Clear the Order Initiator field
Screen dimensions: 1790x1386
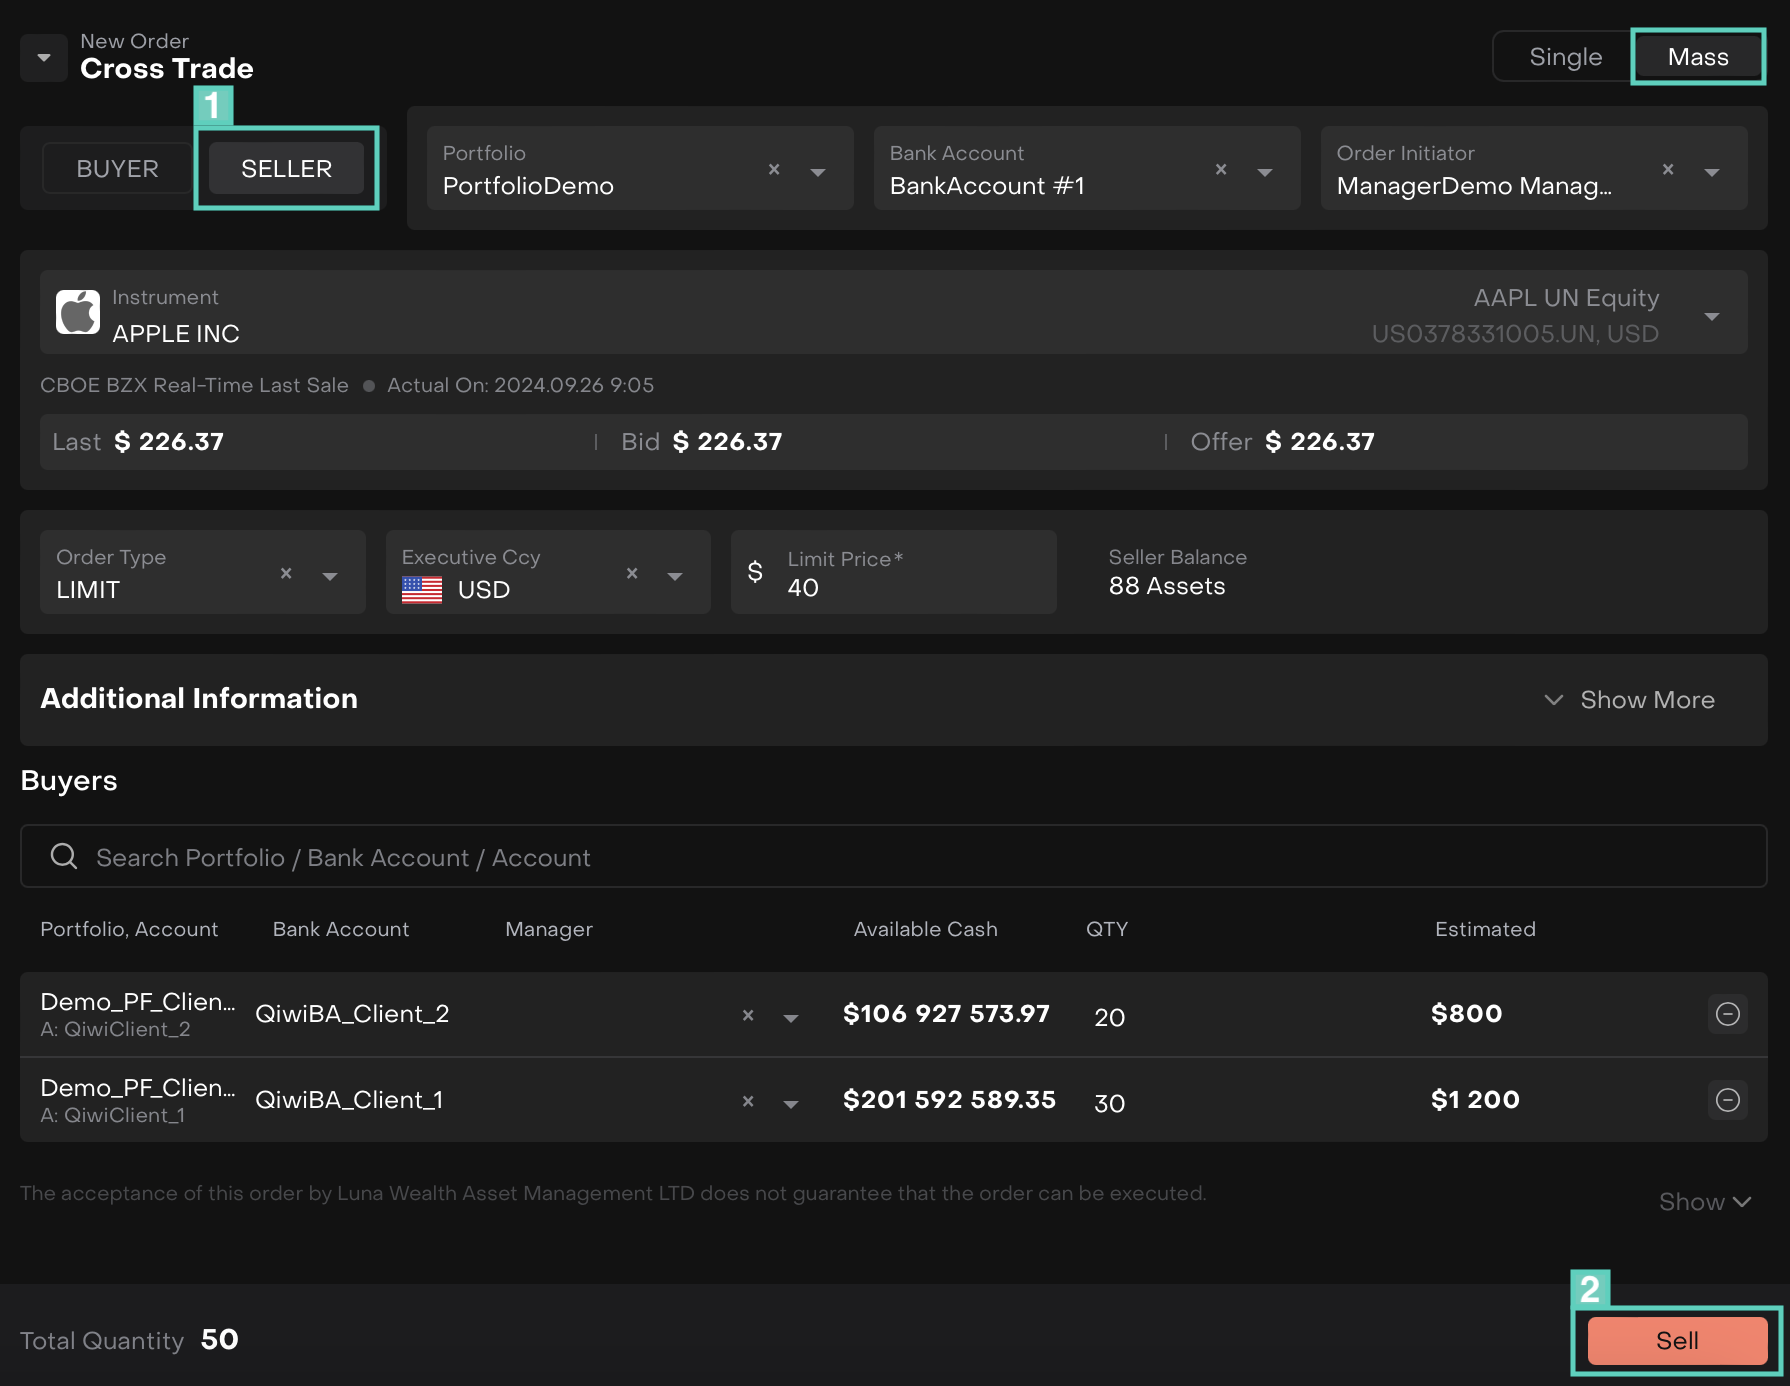point(1667,170)
